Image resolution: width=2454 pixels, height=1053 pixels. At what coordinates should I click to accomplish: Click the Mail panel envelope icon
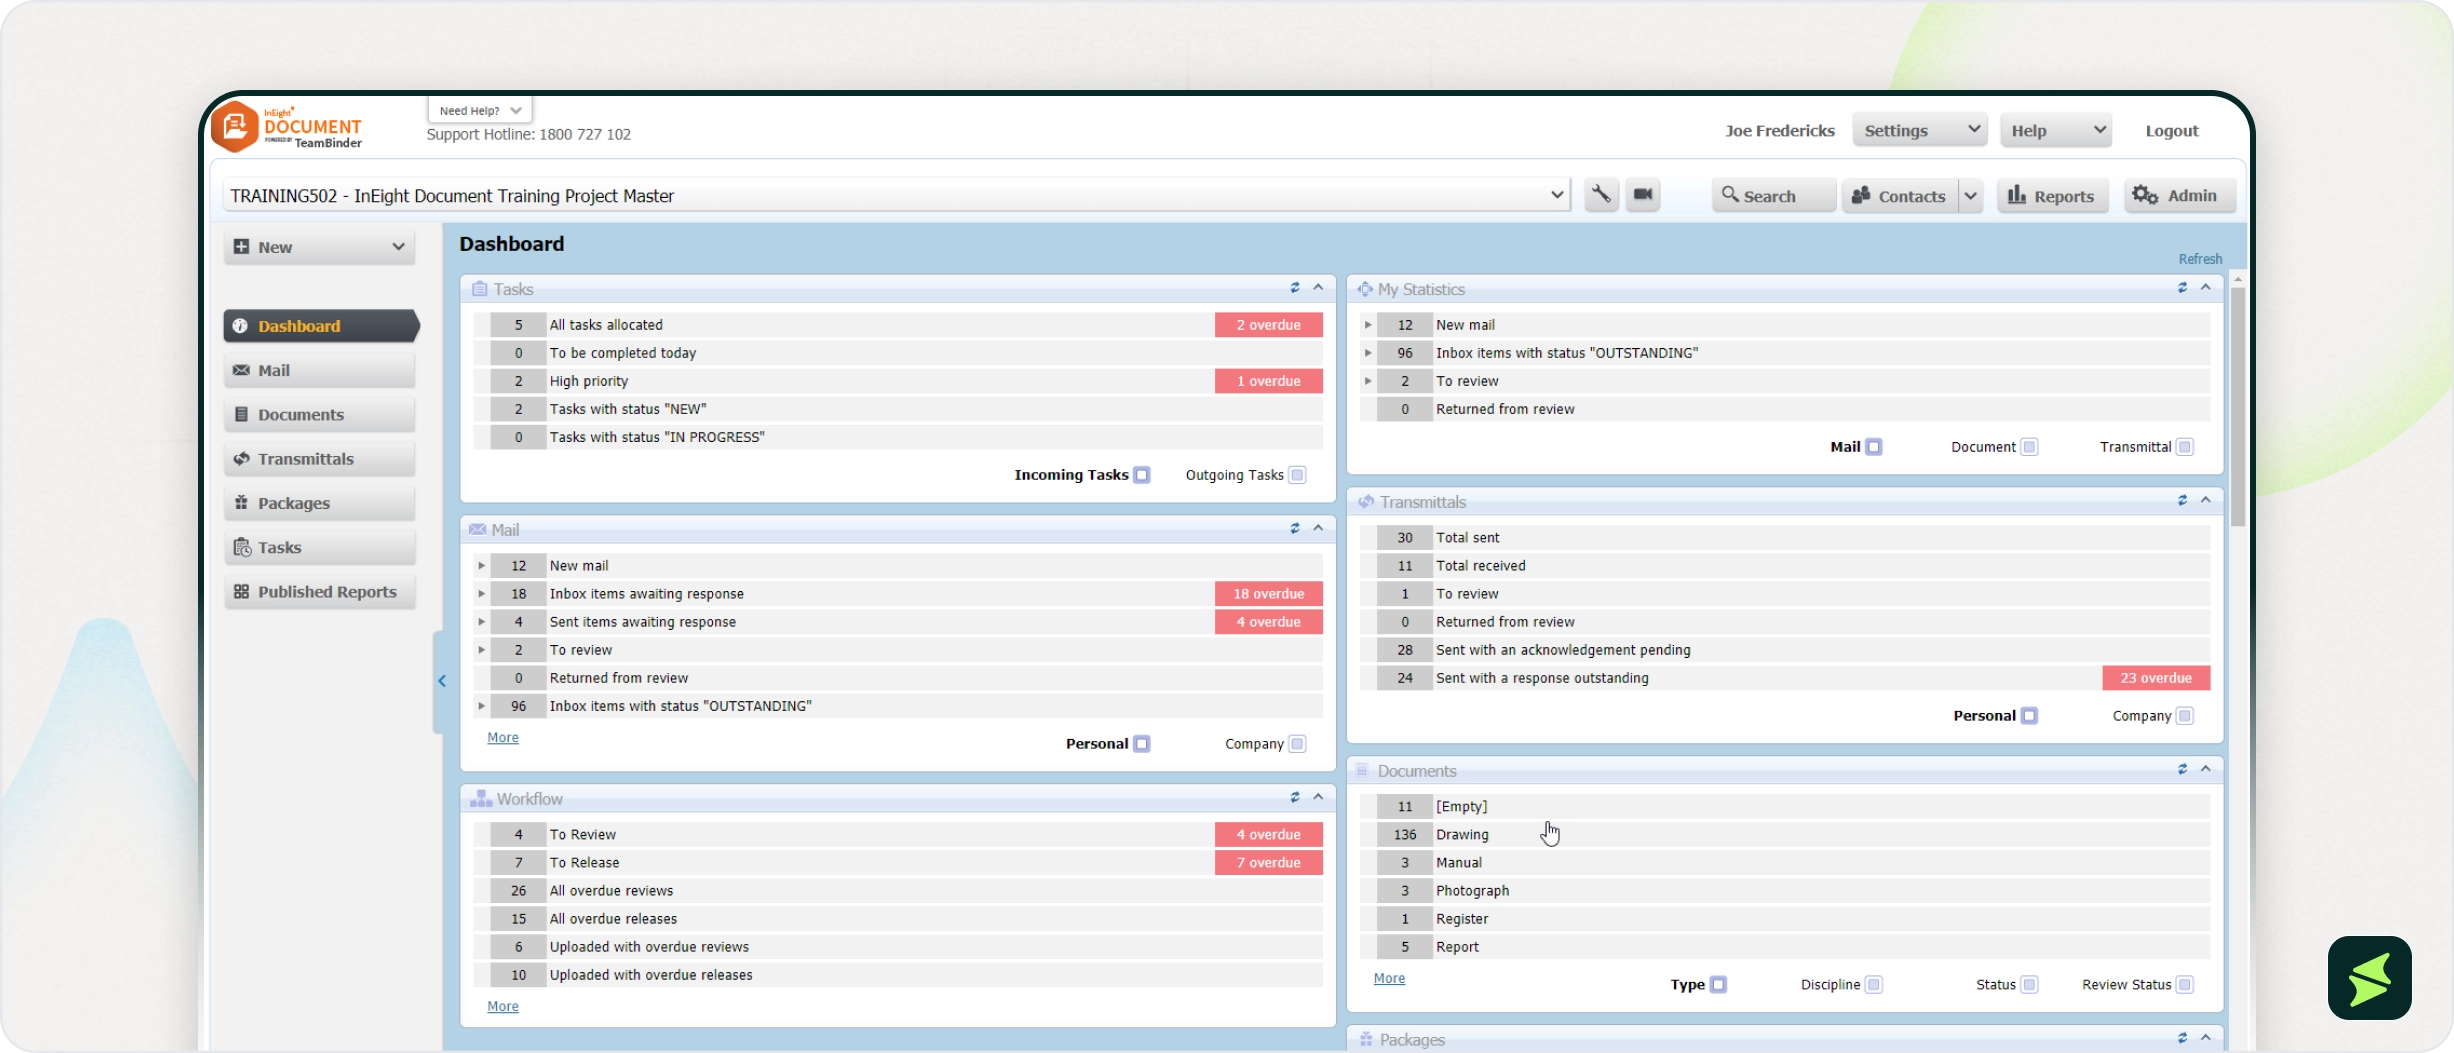[x=478, y=529]
